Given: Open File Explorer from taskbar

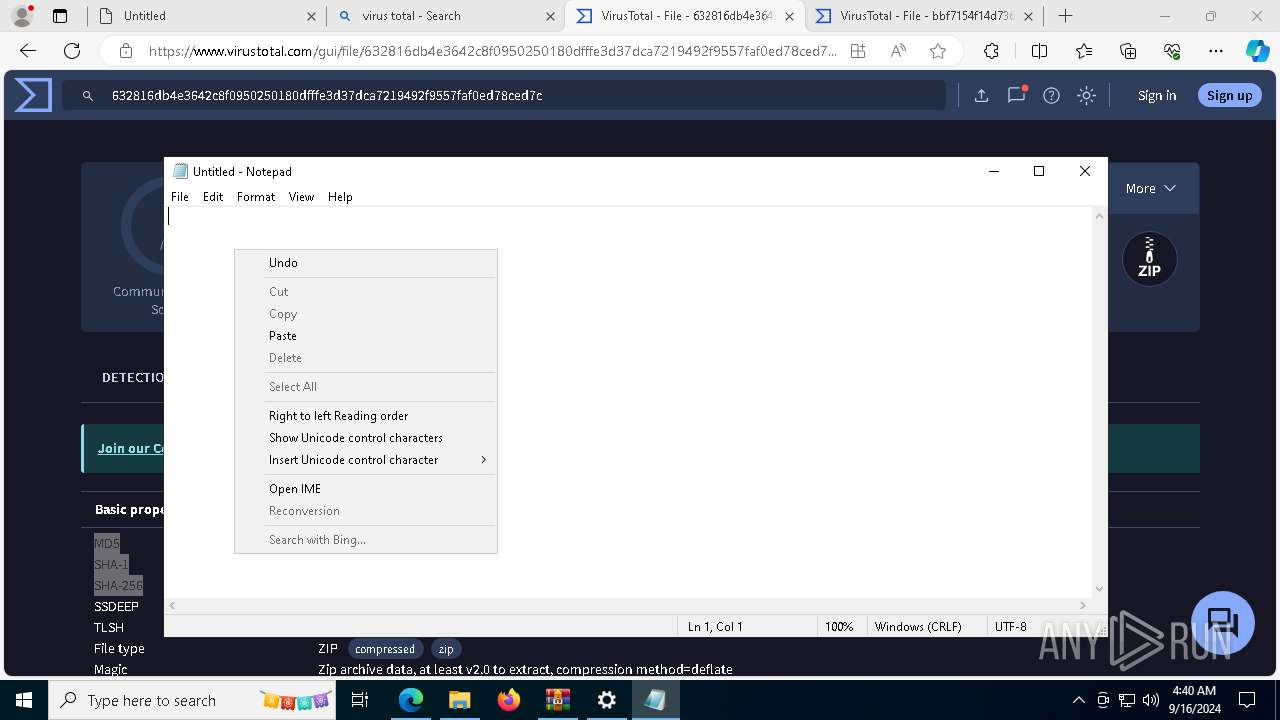Looking at the screenshot, I should pyautogui.click(x=459, y=700).
